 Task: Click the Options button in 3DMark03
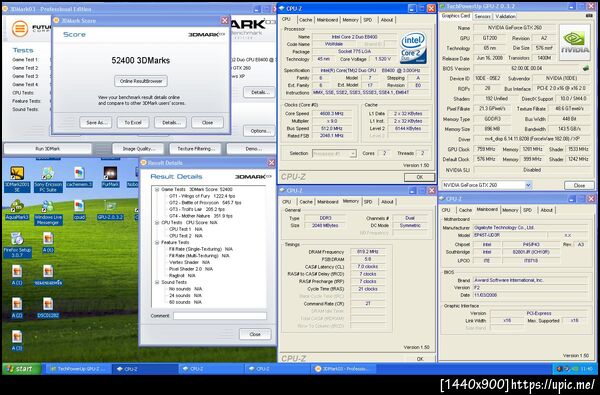click(x=259, y=131)
